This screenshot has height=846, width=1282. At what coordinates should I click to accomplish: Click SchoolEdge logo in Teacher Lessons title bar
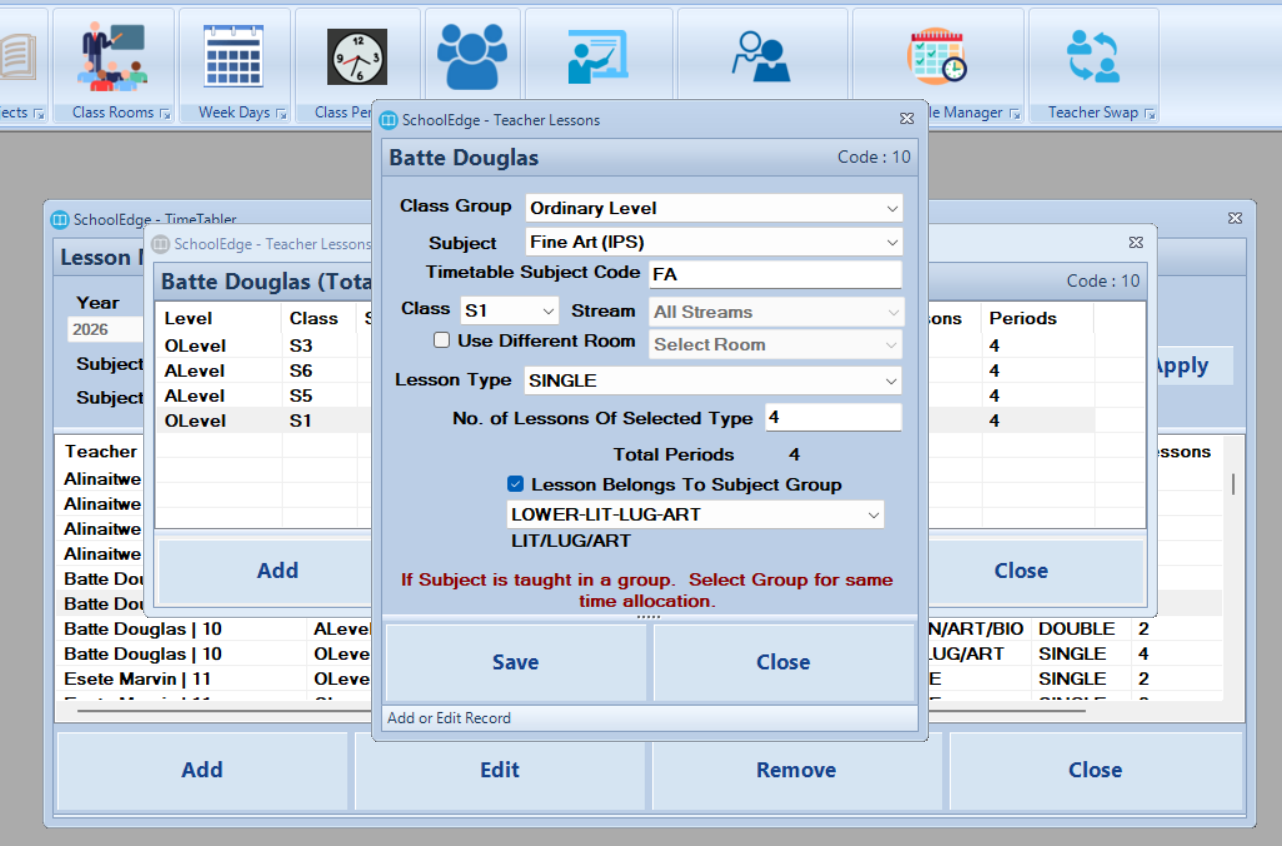[x=389, y=120]
